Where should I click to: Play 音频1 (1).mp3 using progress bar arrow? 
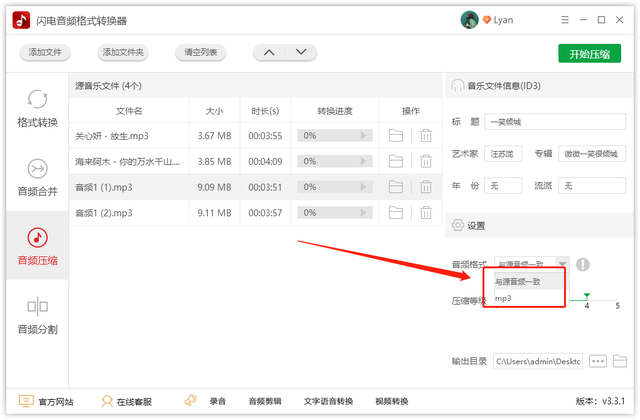point(364,187)
